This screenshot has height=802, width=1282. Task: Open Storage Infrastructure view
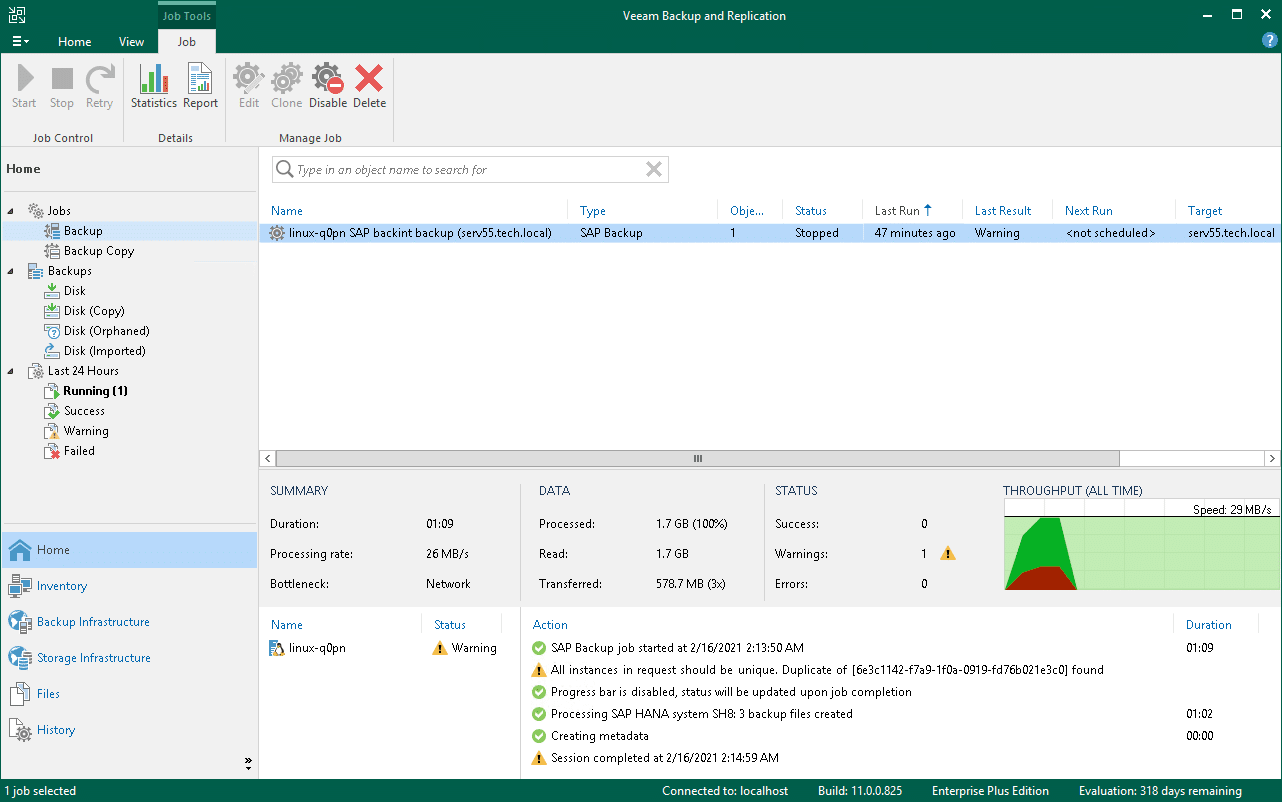pyautogui.click(x=129, y=658)
